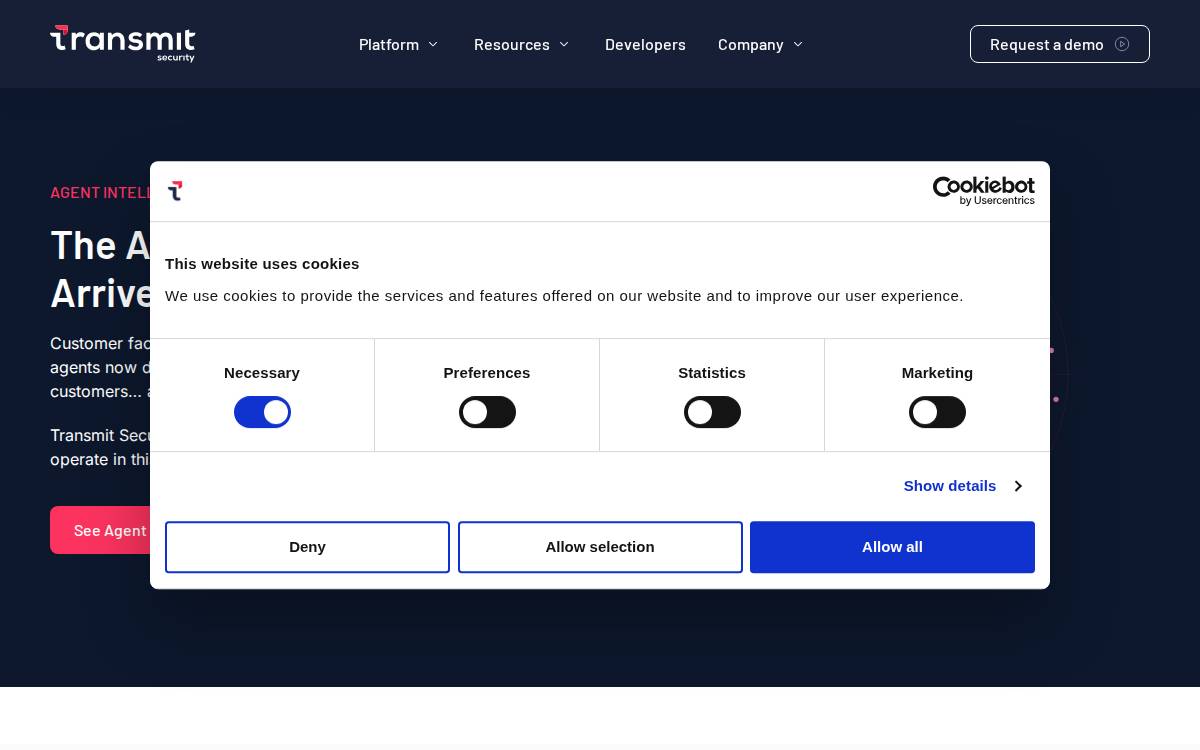The width and height of the screenshot is (1200, 750).
Task: Expand cookie details via Show details chevron
Action: pyautogui.click(x=1018, y=486)
